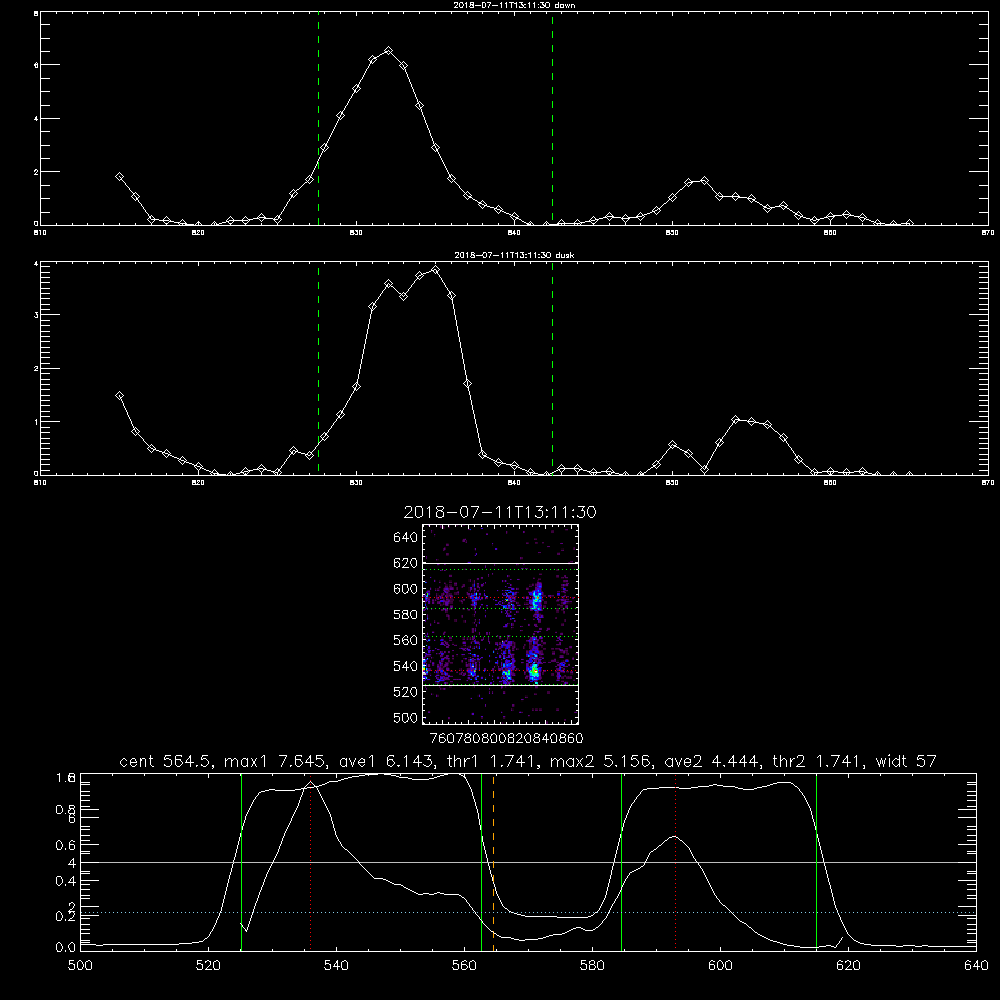Click the left green dashed line in dawn plot
This screenshot has height=1000, width=1000.
click(x=318, y=119)
